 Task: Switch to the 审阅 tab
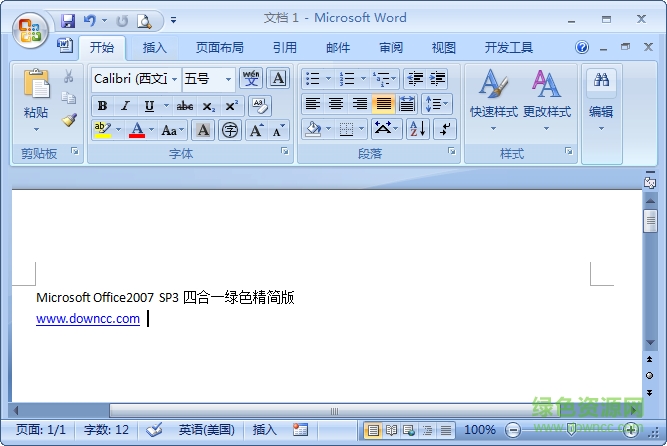coord(391,48)
